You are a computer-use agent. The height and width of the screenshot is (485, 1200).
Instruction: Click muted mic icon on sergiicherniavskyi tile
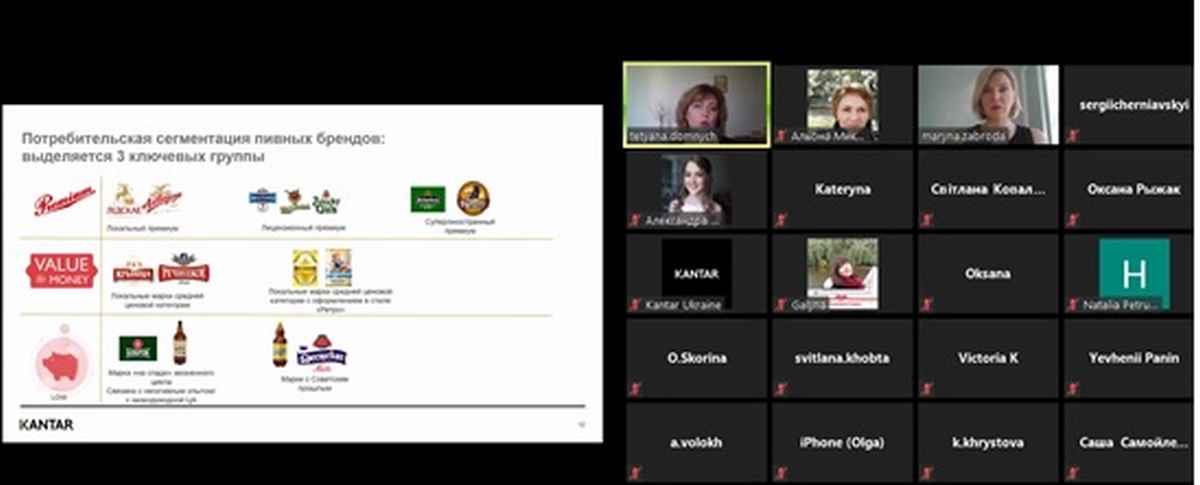click(x=1073, y=135)
